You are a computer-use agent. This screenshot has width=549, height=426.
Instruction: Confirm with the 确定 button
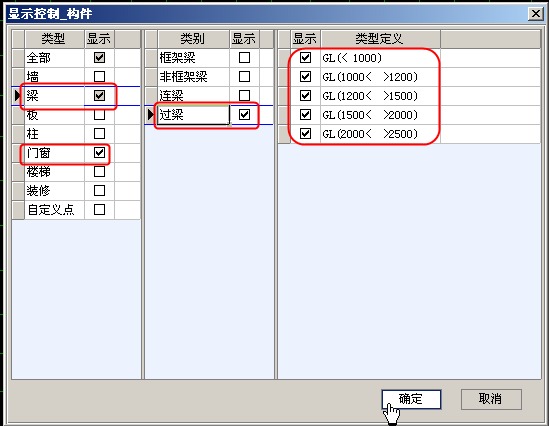(x=411, y=399)
